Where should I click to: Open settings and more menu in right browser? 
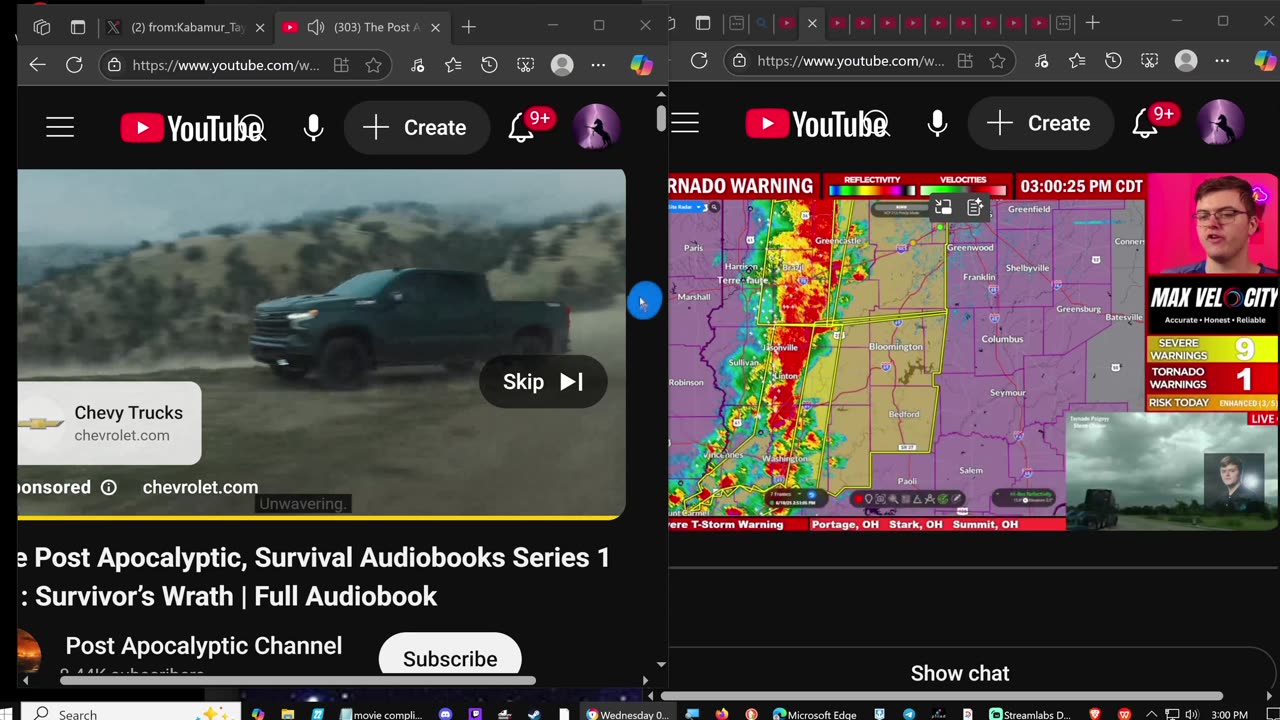click(x=1222, y=61)
